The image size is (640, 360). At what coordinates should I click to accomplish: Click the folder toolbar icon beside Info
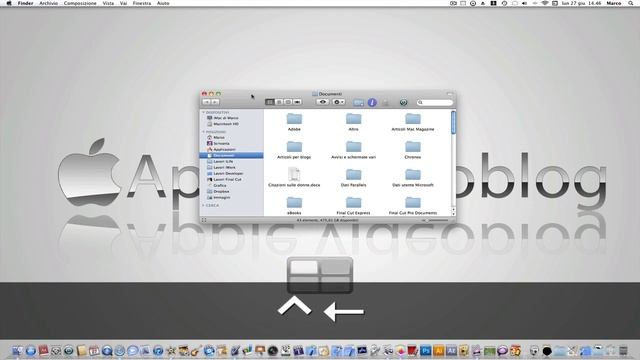pyautogui.click(x=358, y=102)
